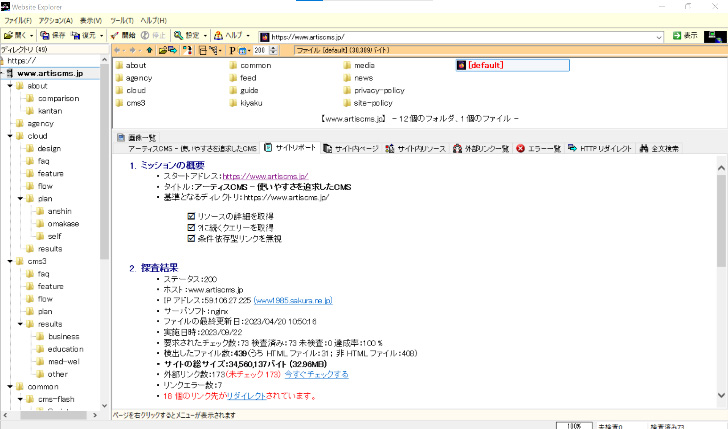Collapse the cms-flash tree node
Viewport: 728px width, 429px height.
[20, 399]
